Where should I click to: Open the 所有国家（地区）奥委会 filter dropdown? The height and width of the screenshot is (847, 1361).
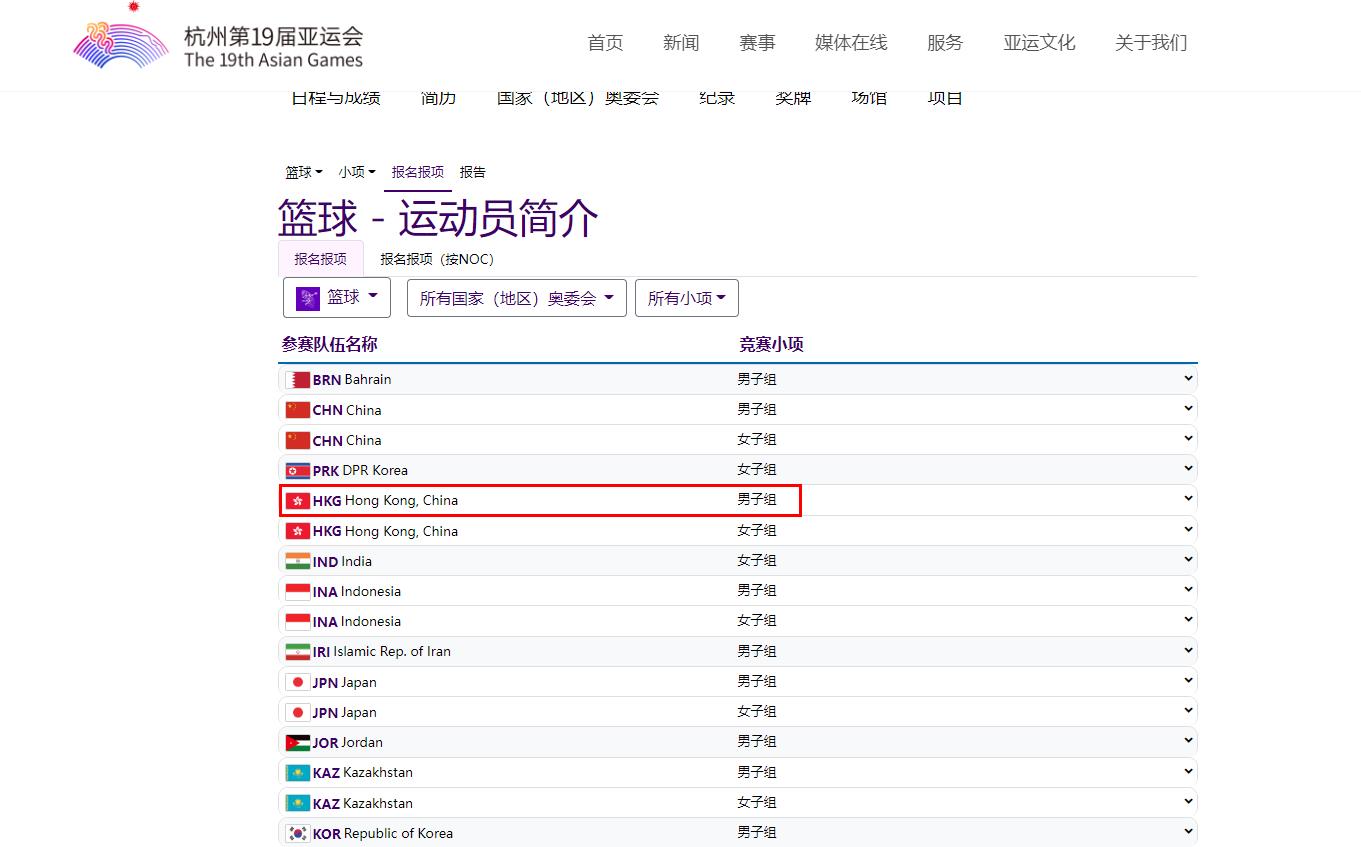click(517, 298)
